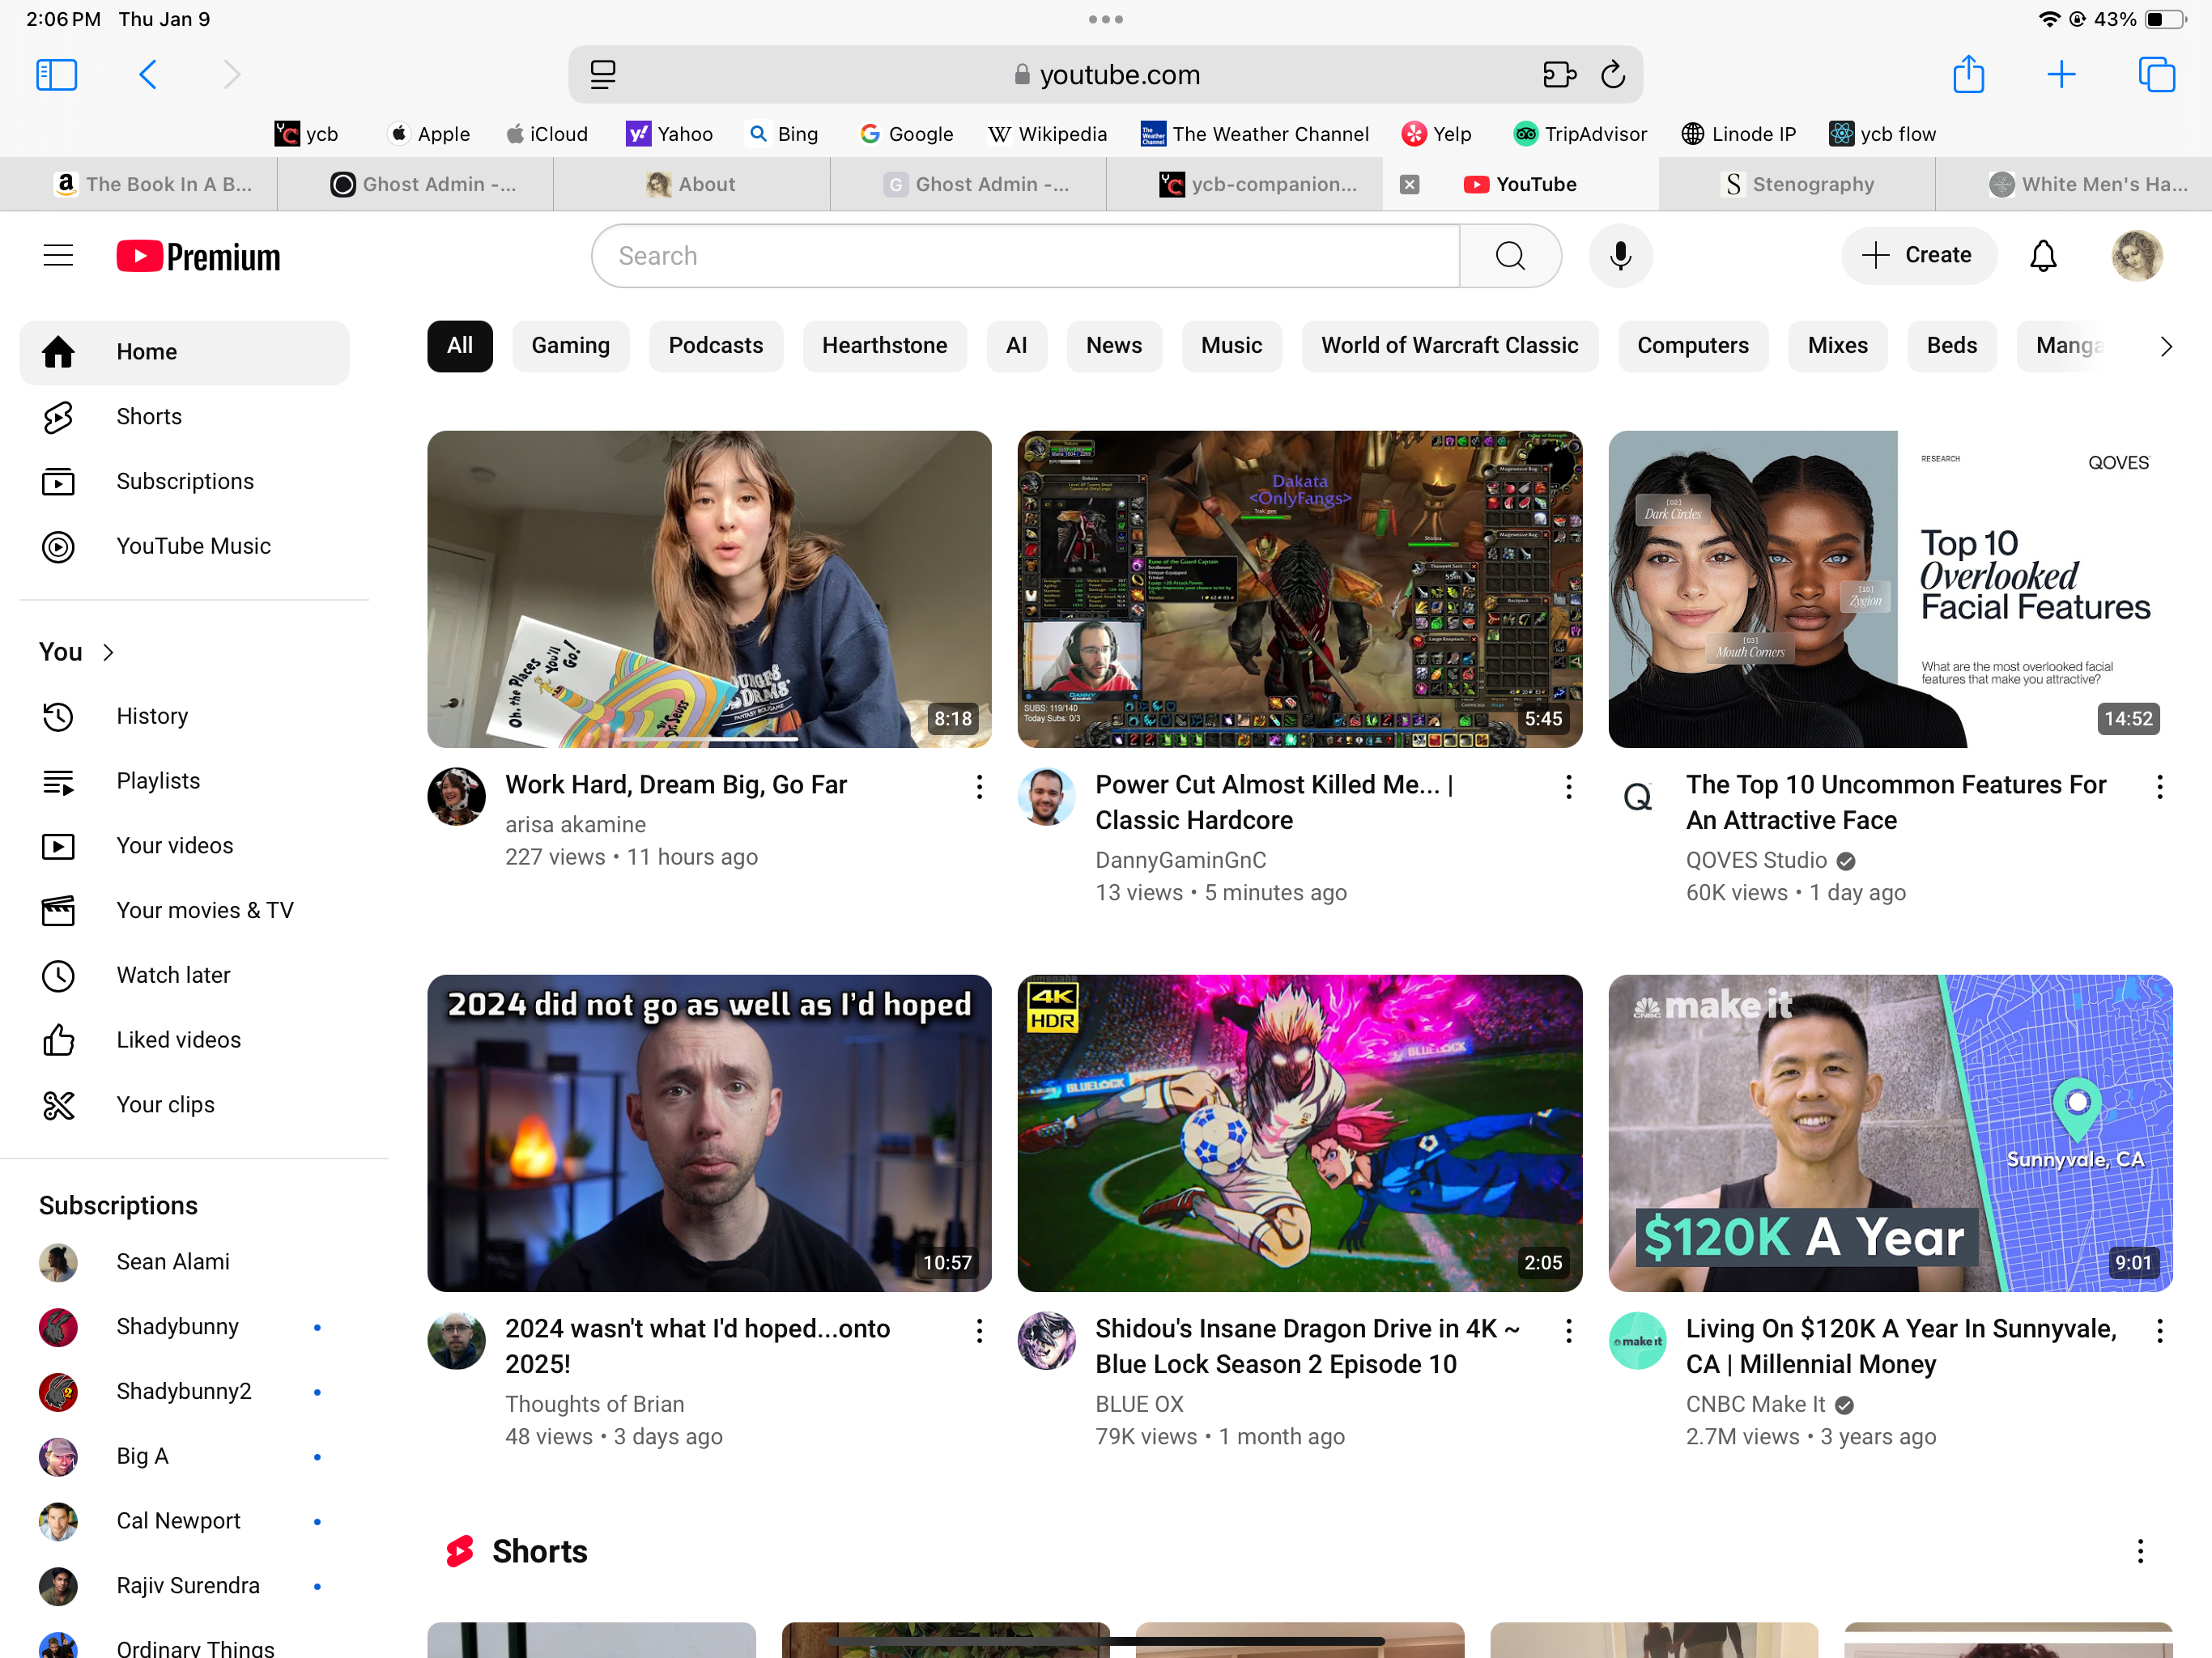Screen dimensions: 2212x1658
Task: Open Watch later list
Action: pos(184,976)
